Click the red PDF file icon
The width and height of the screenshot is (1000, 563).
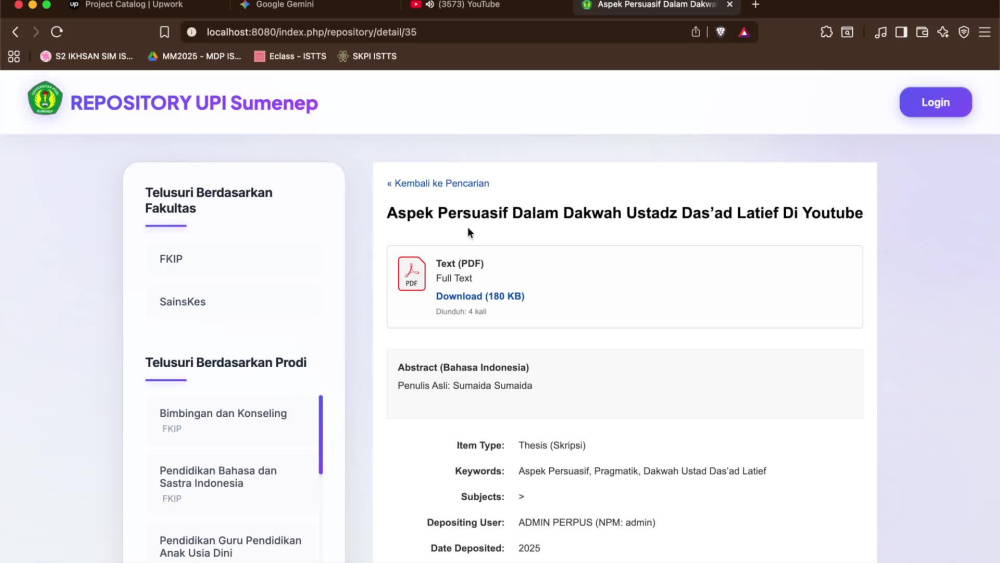[411, 274]
